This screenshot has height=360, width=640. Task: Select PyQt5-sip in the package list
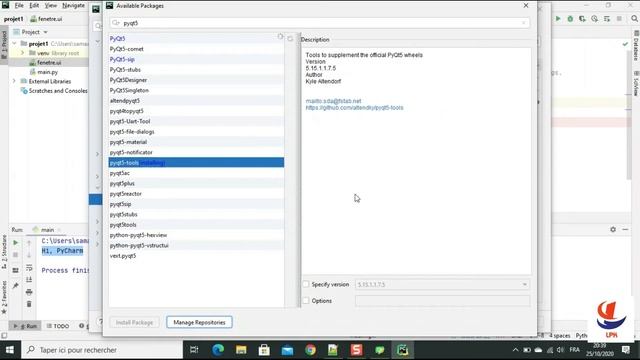pyautogui.click(x=196, y=59)
